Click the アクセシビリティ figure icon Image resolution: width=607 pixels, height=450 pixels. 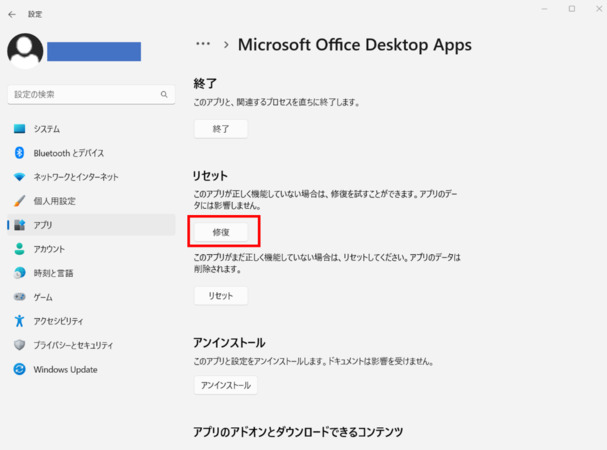[19, 321]
